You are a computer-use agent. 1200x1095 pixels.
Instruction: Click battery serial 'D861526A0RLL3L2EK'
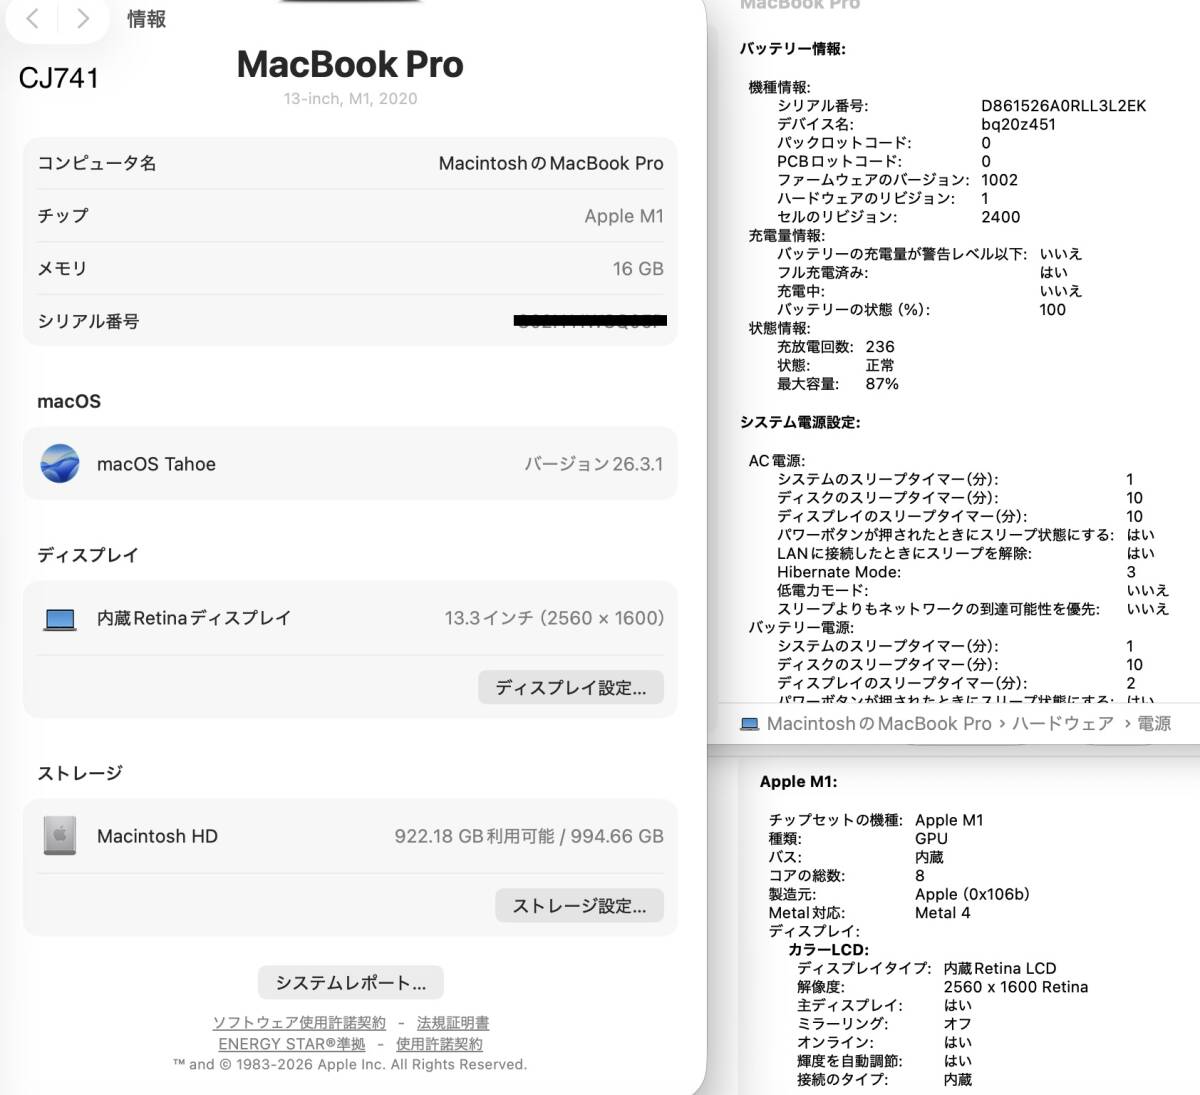click(1064, 106)
